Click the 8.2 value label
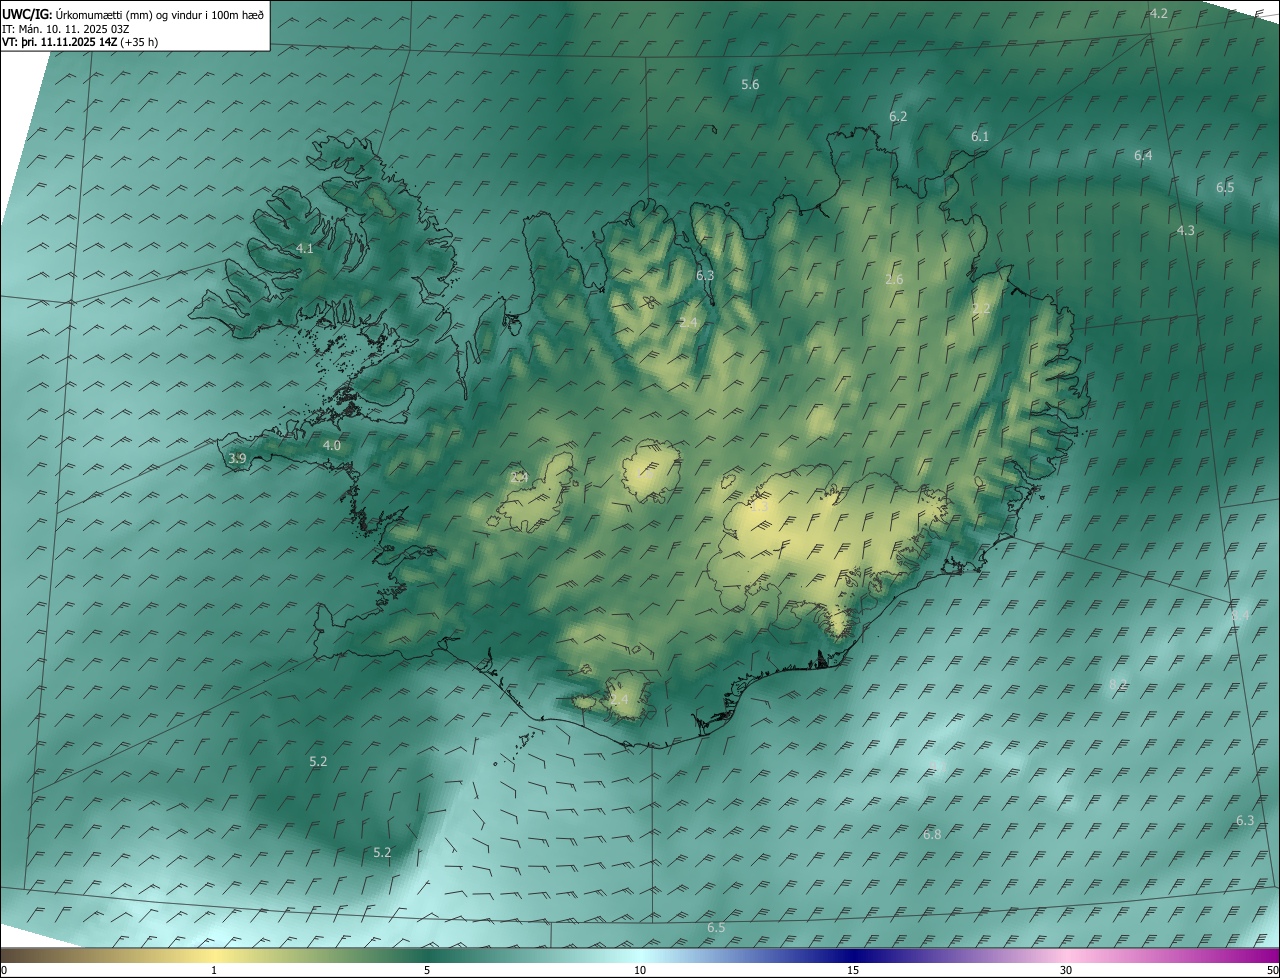Viewport: 1280px width, 978px height. (x=1118, y=684)
